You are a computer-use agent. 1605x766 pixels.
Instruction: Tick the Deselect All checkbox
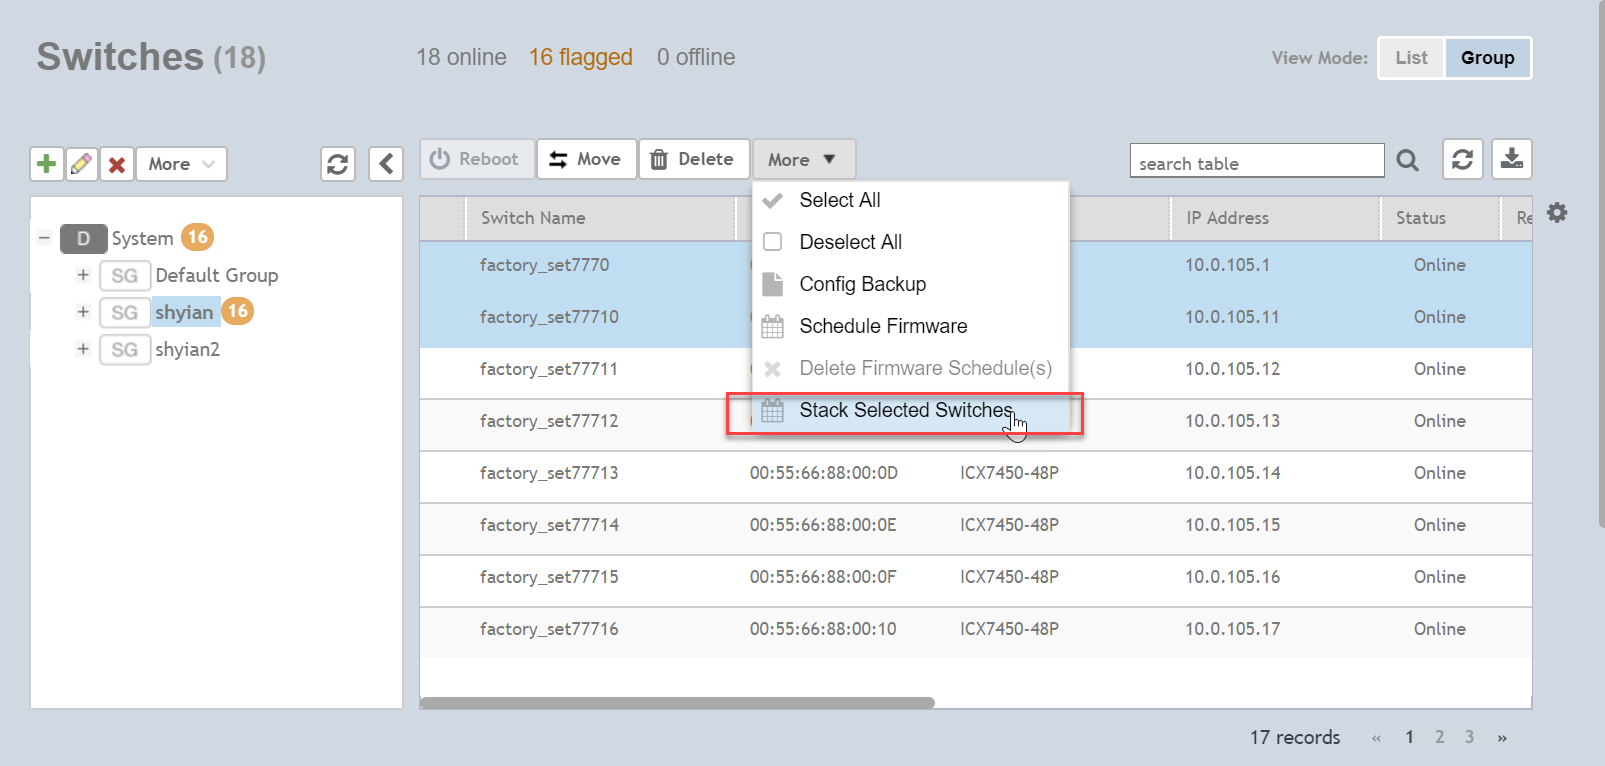pyautogui.click(x=773, y=242)
